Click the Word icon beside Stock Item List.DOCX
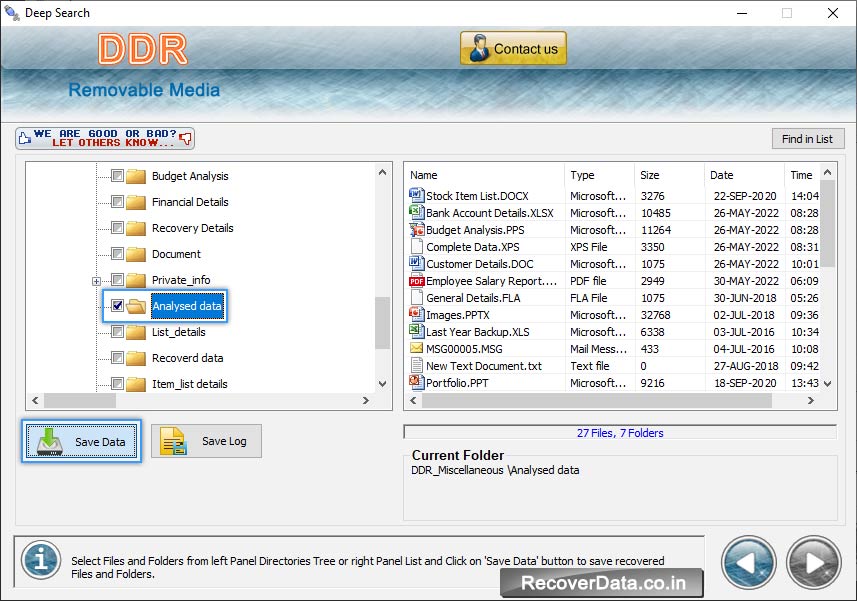857x601 pixels. tap(416, 195)
